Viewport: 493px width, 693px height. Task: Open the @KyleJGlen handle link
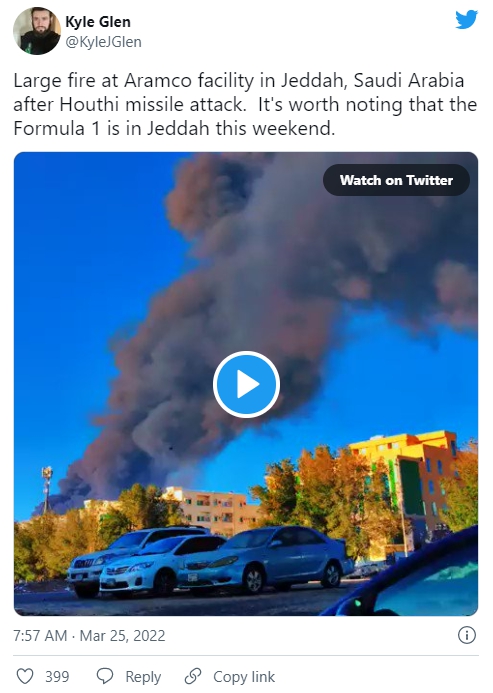click(x=103, y=42)
